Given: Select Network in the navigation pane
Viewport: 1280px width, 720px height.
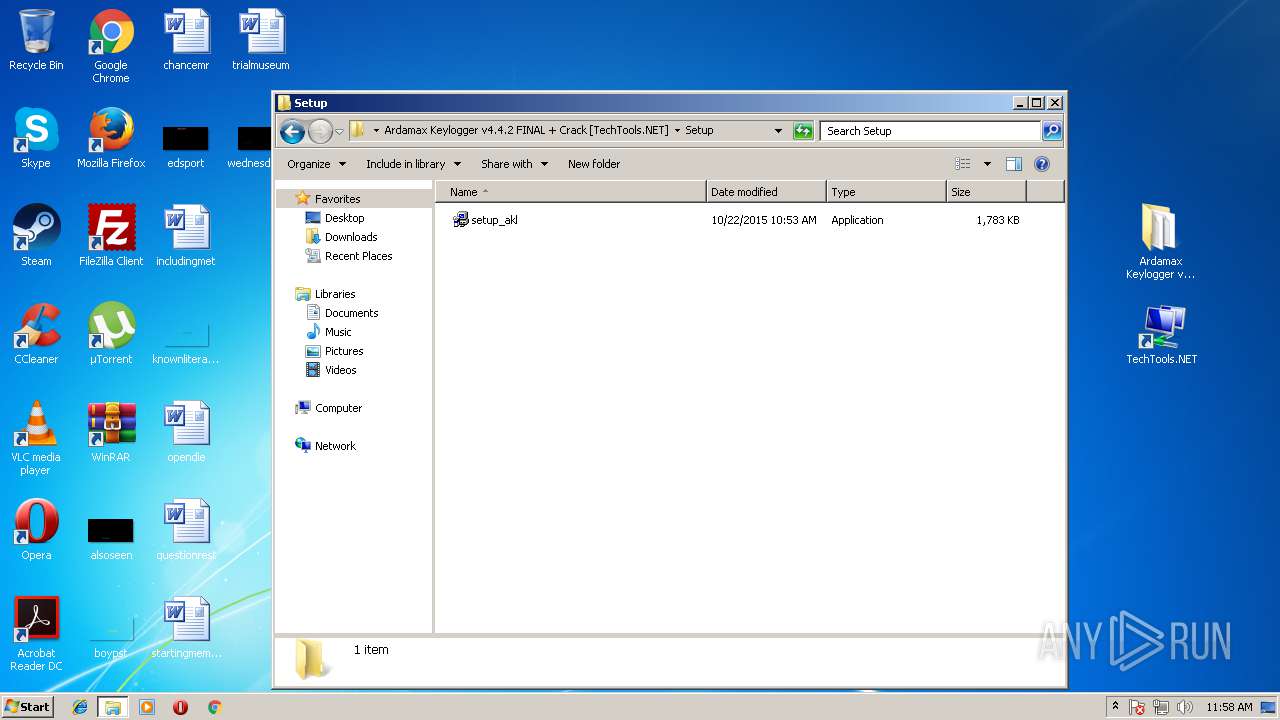Looking at the screenshot, I should point(335,446).
